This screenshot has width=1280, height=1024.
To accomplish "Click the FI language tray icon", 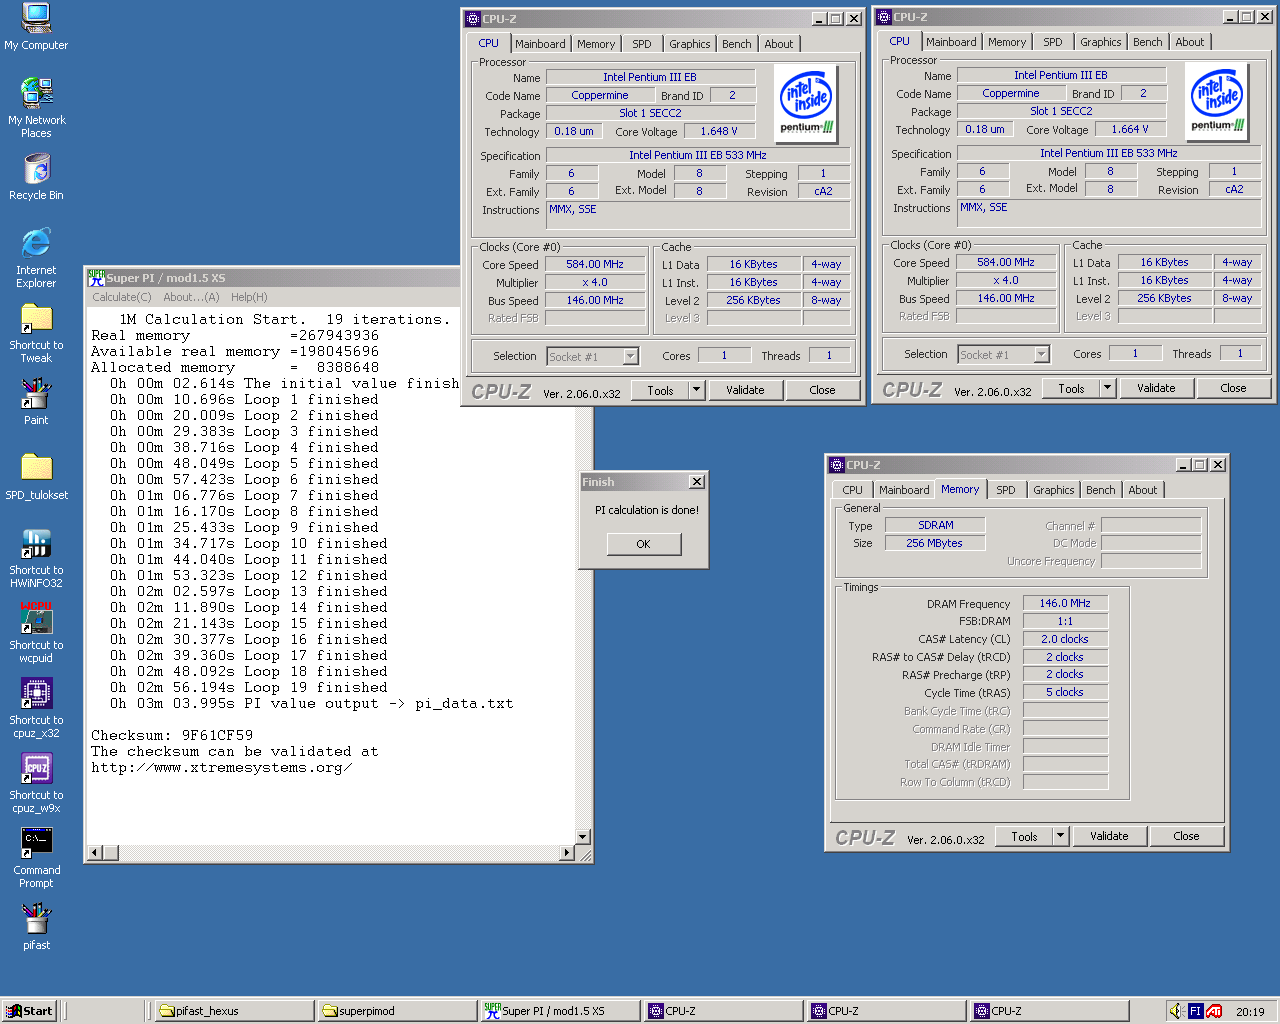I will click(1195, 1011).
